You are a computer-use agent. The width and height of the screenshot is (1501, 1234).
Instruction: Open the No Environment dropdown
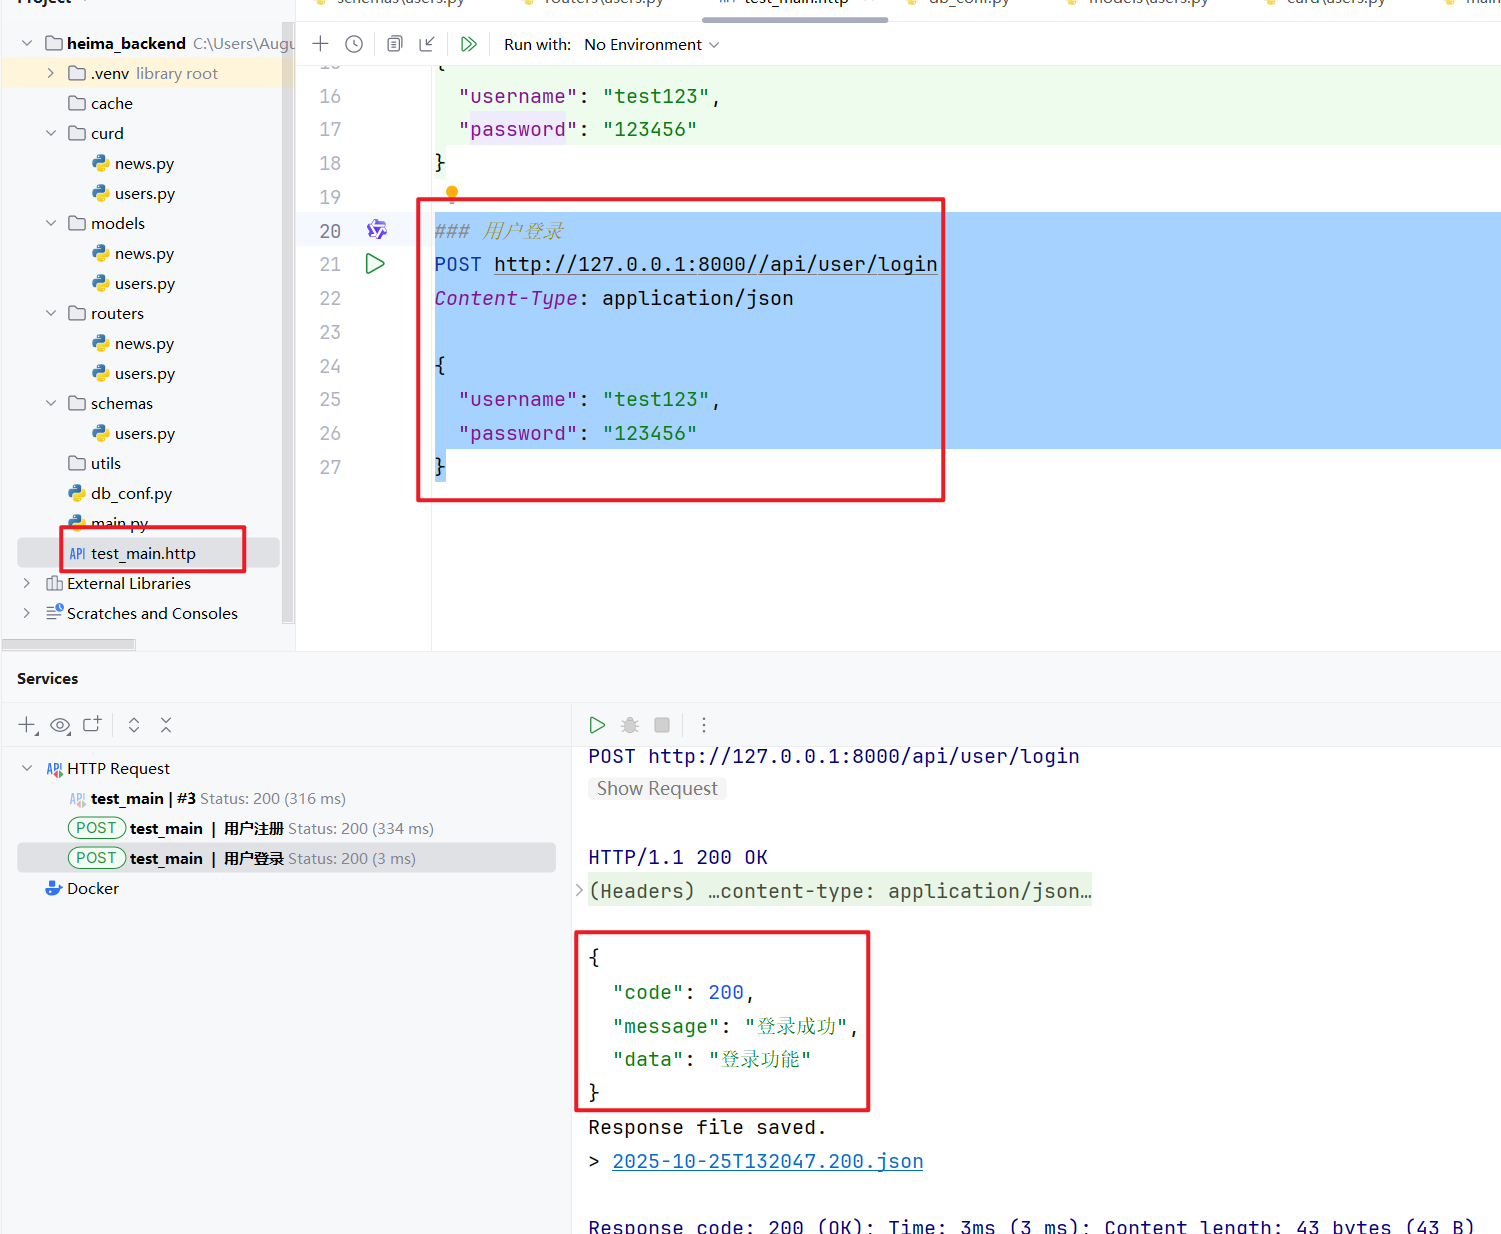(651, 45)
